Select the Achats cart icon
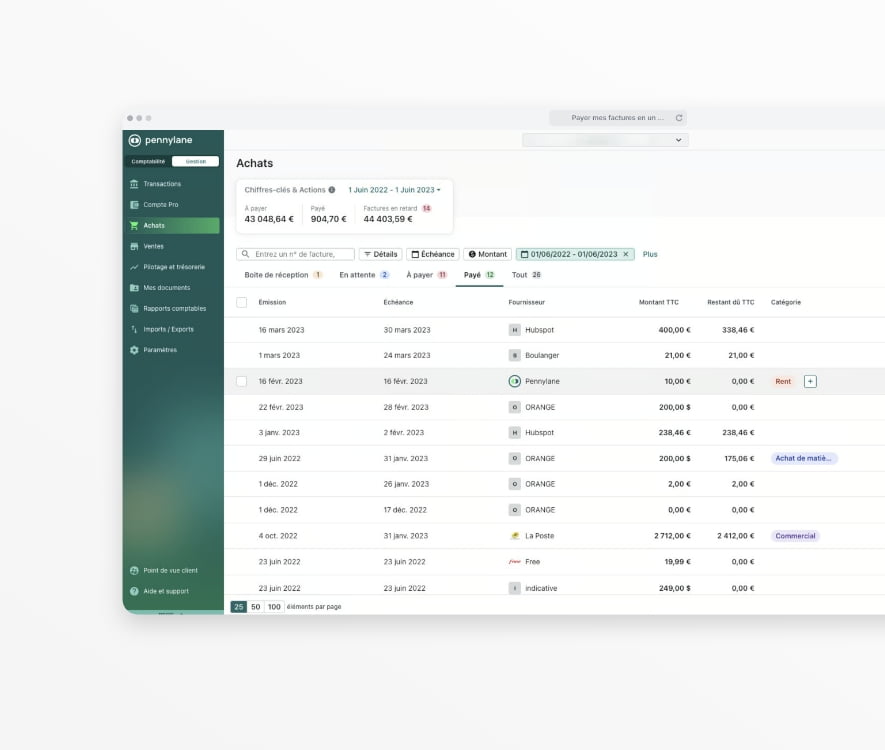This screenshot has width=885, height=750. click(x=134, y=226)
